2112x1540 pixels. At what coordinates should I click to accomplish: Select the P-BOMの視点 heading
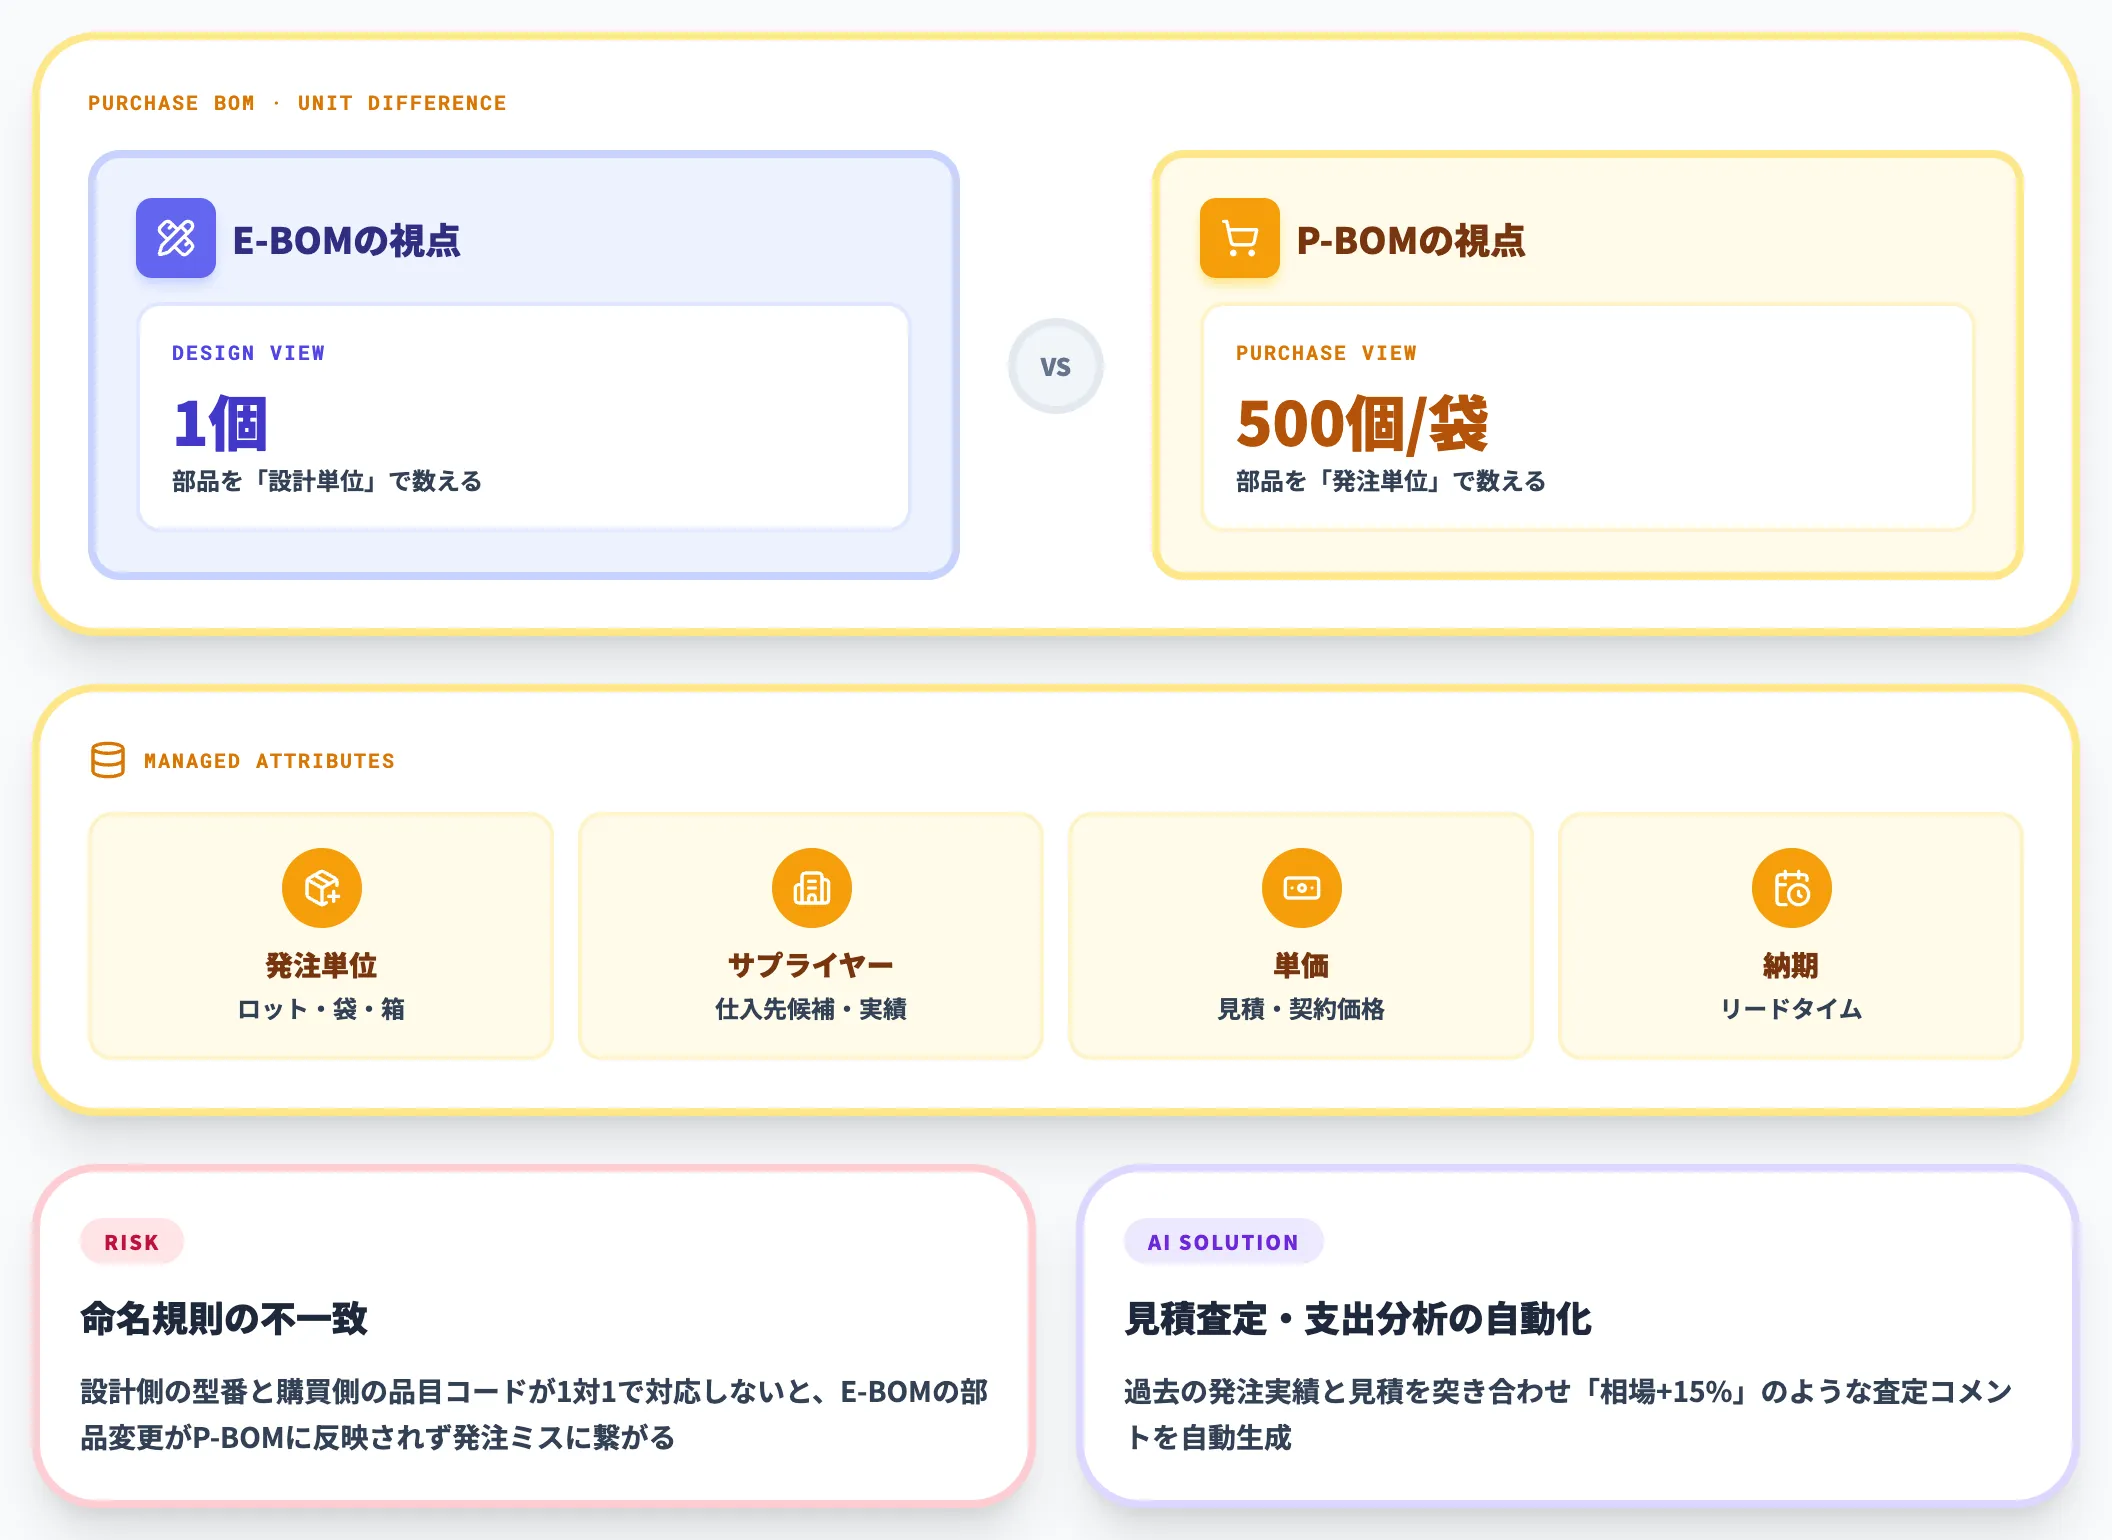pyautogui.click(x=1411, y=240)
